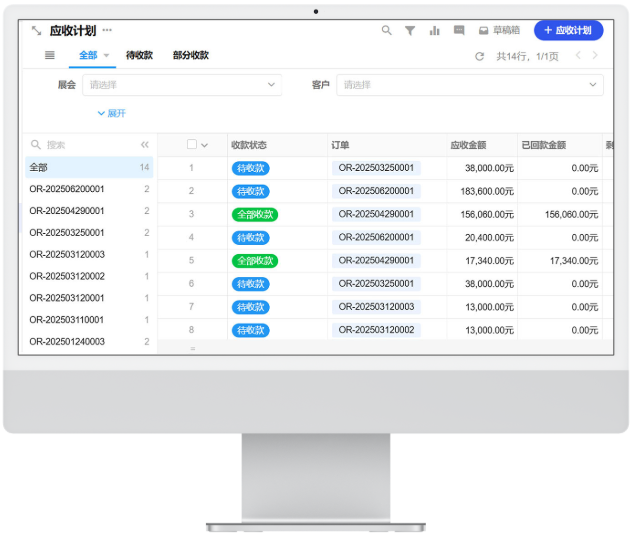
Task: Open the 展会 dropdown selector
Action: click(x=181, y=85)
